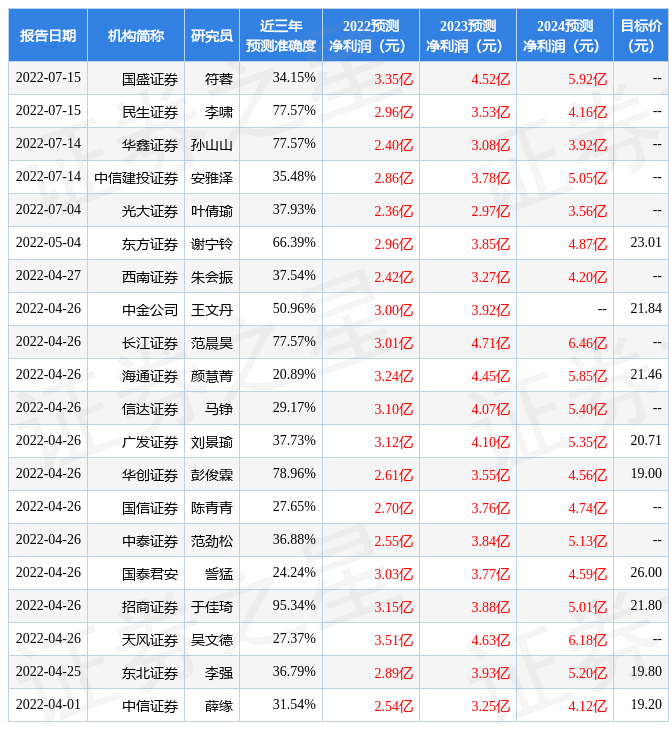Click report date 2022-05-04
The height and width of the screenshot is (730, 669).
click(48, 243)
